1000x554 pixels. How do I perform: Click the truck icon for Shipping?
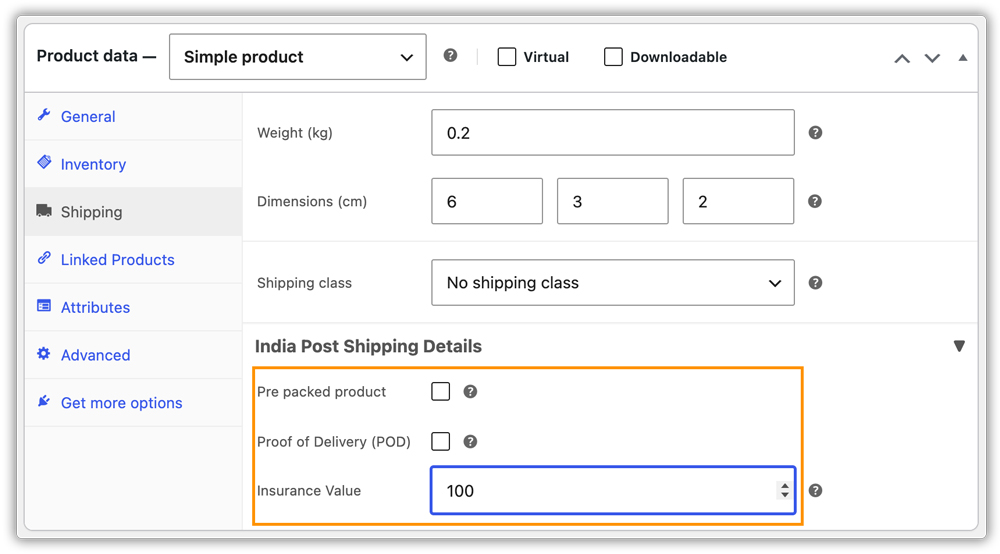pyautogui.click(x=44, y=210)
